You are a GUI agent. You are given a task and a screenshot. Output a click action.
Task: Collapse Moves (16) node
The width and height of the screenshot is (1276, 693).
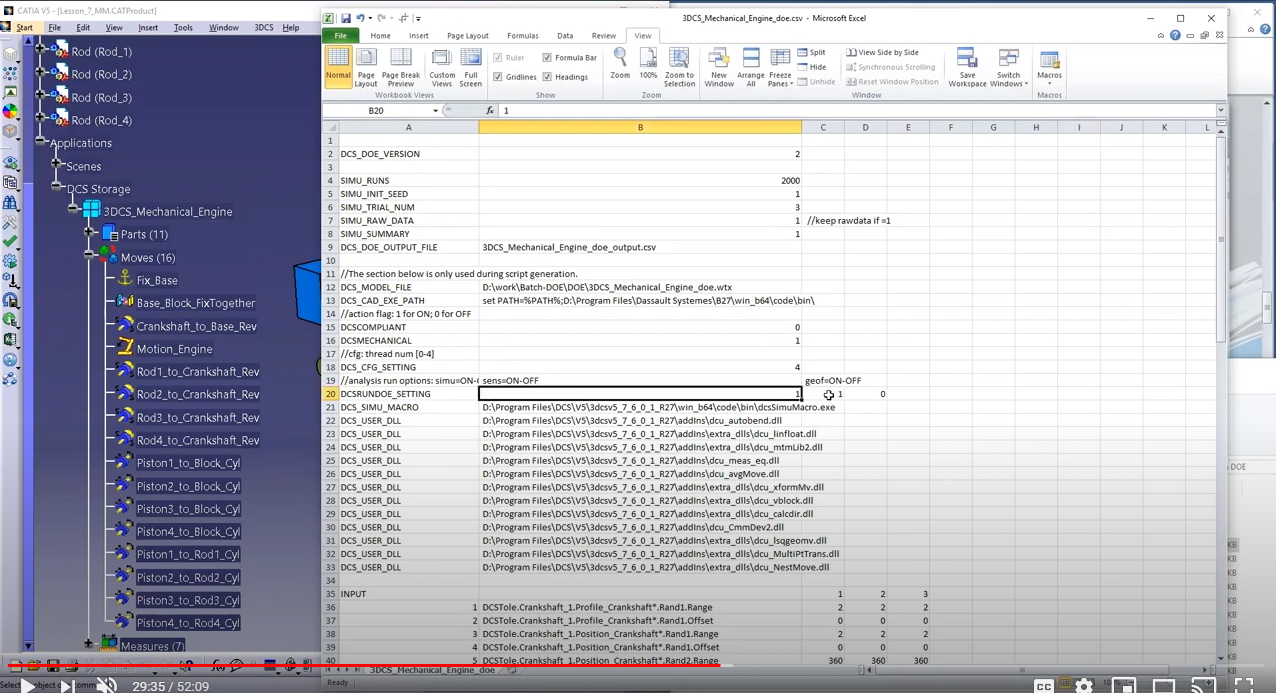(x=88, y=256)
